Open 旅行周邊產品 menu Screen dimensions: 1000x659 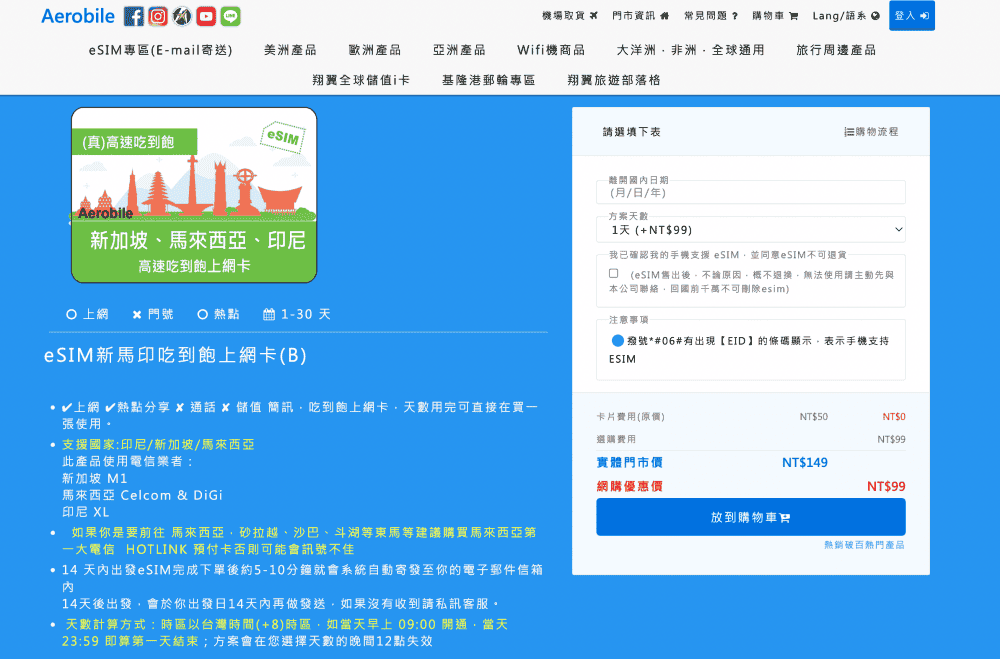[x=836, y=50]
